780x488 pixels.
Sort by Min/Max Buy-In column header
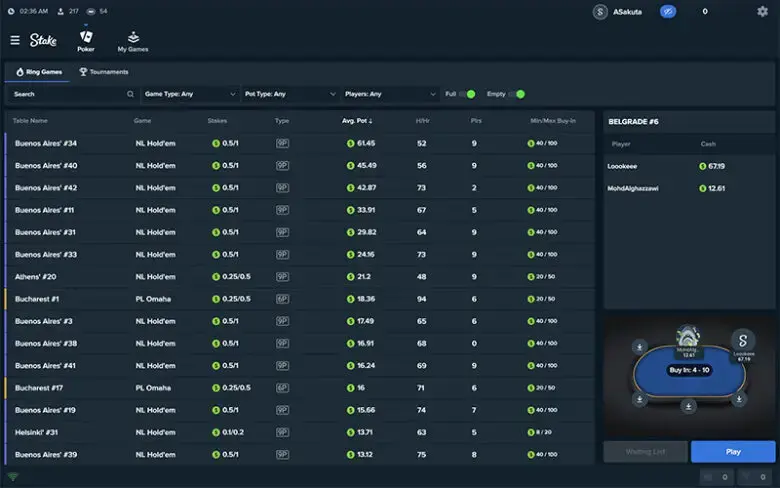click(x=553, y=121)
